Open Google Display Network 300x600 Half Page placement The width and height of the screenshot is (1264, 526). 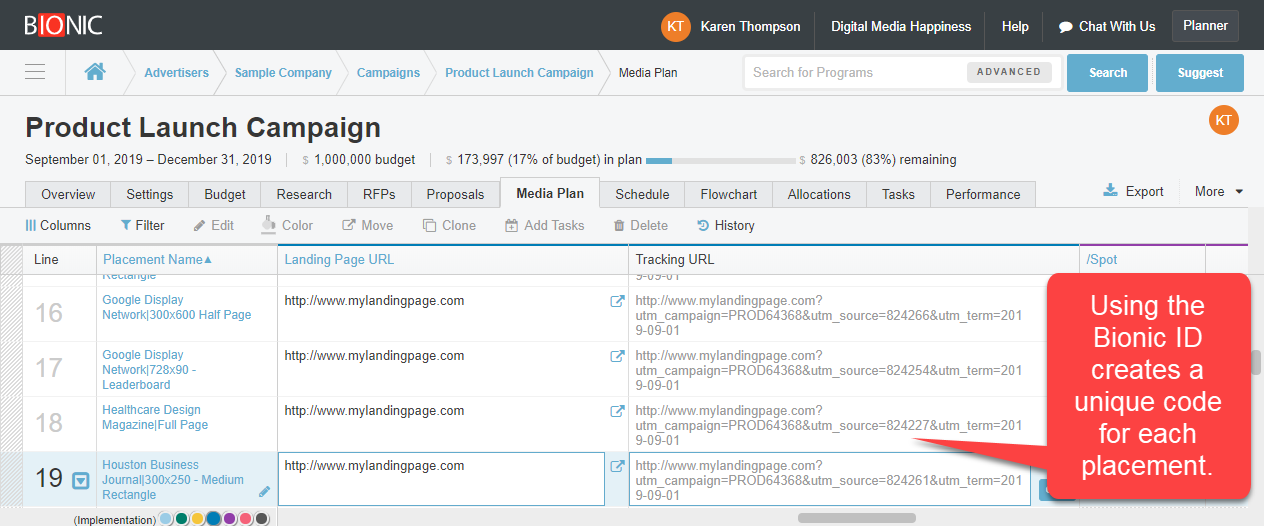coord(177,308)
